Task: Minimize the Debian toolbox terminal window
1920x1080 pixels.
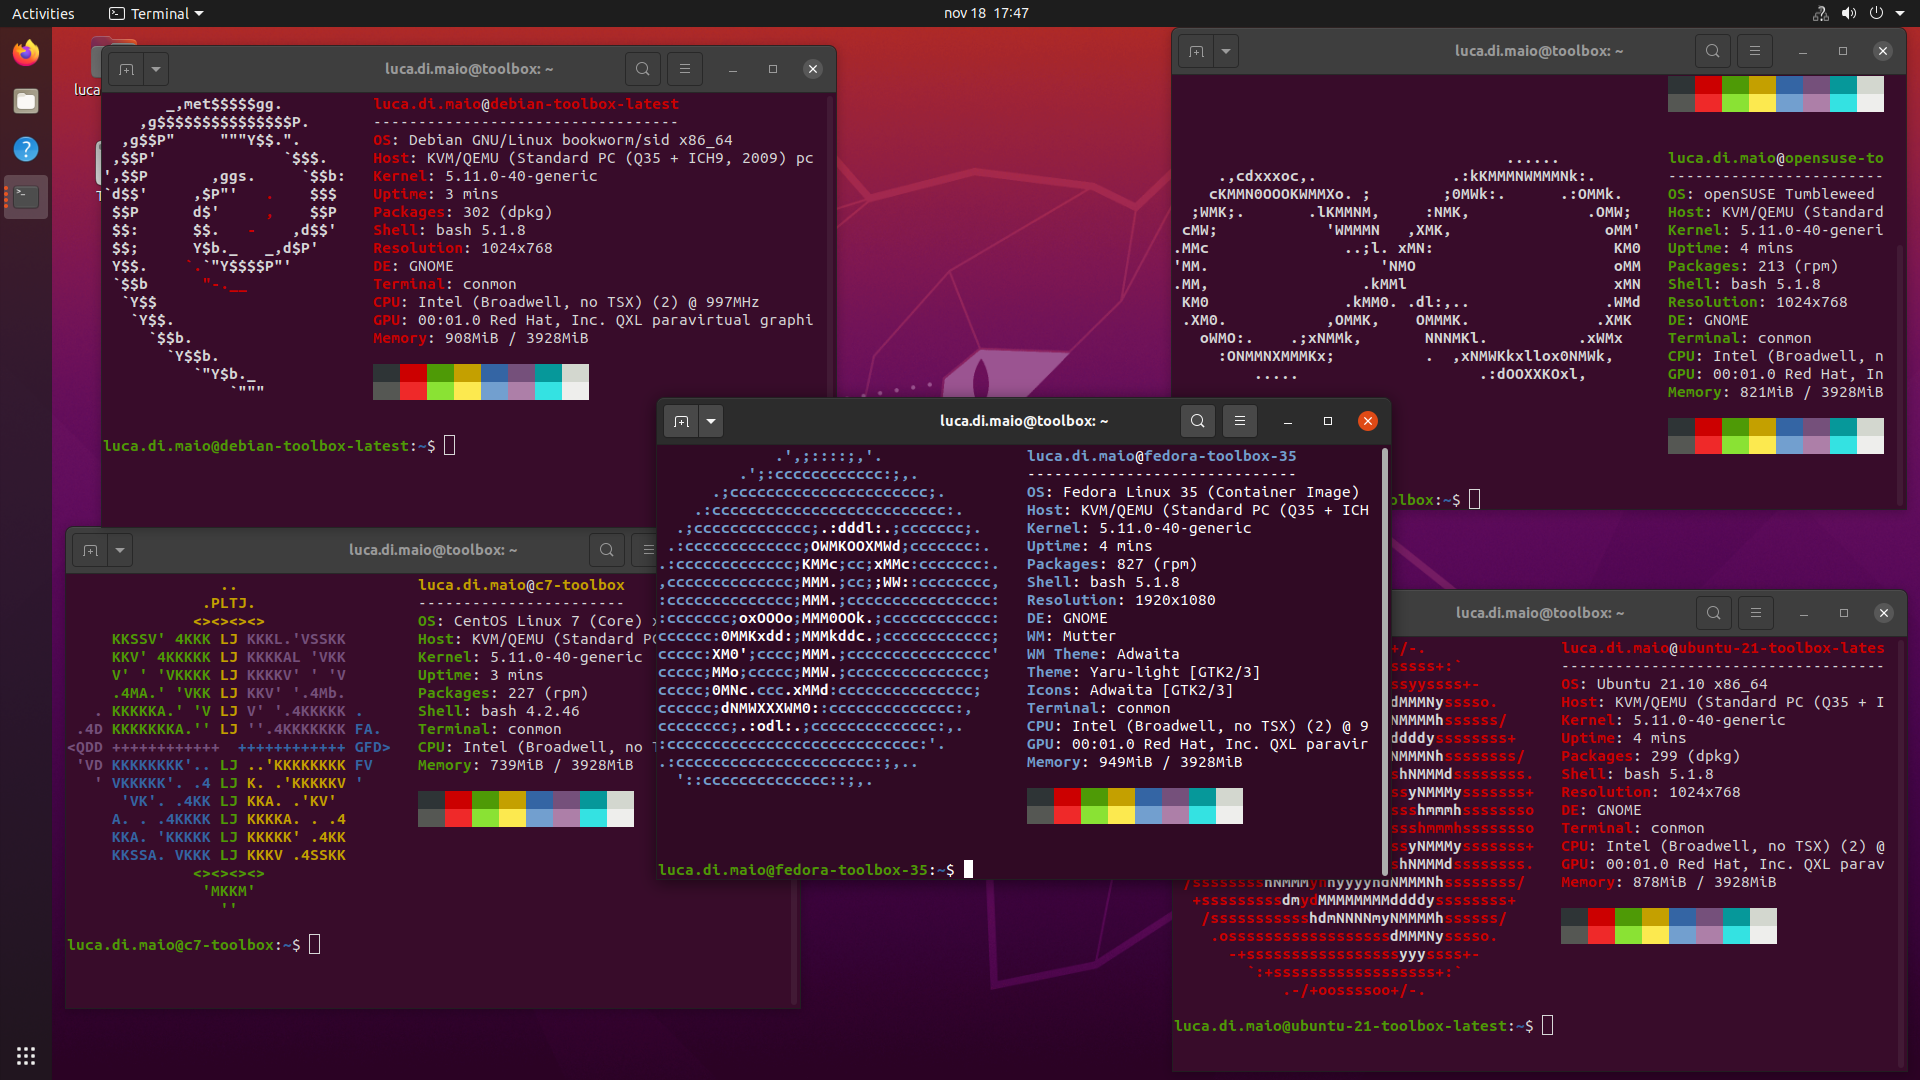Action: tap(733, 69)
